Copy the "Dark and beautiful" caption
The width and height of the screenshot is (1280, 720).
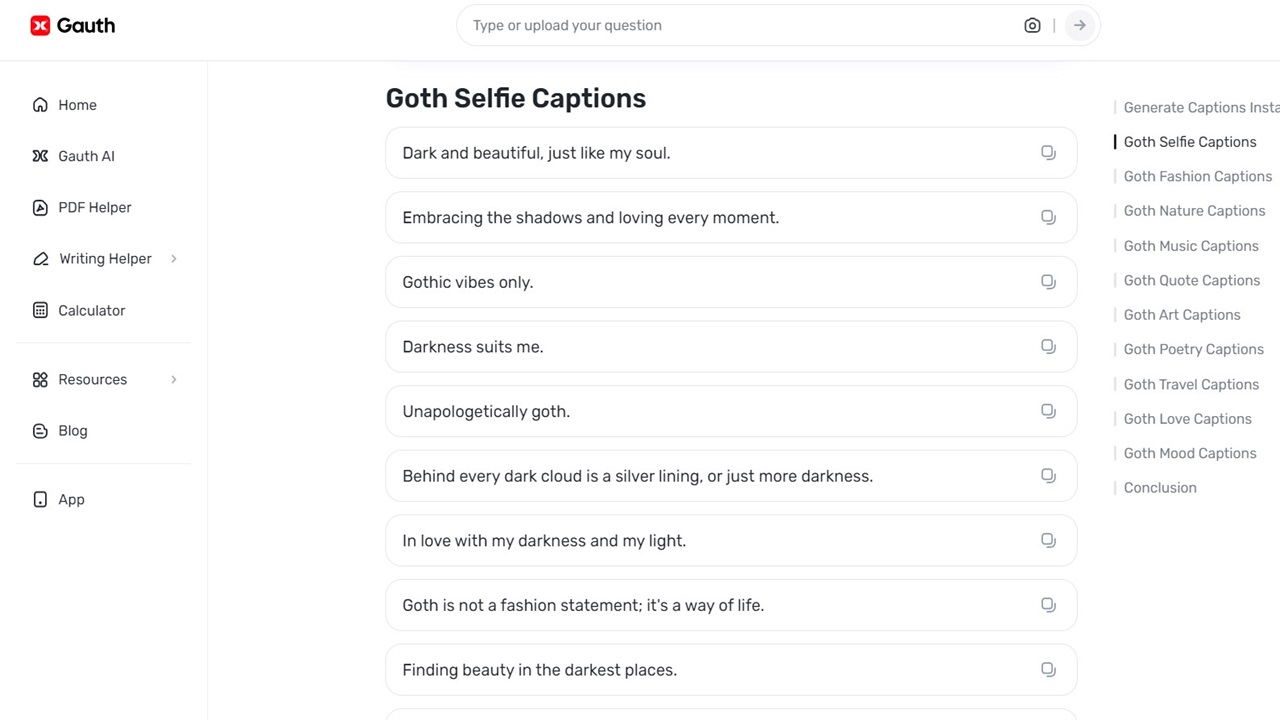coord(1048,153)
